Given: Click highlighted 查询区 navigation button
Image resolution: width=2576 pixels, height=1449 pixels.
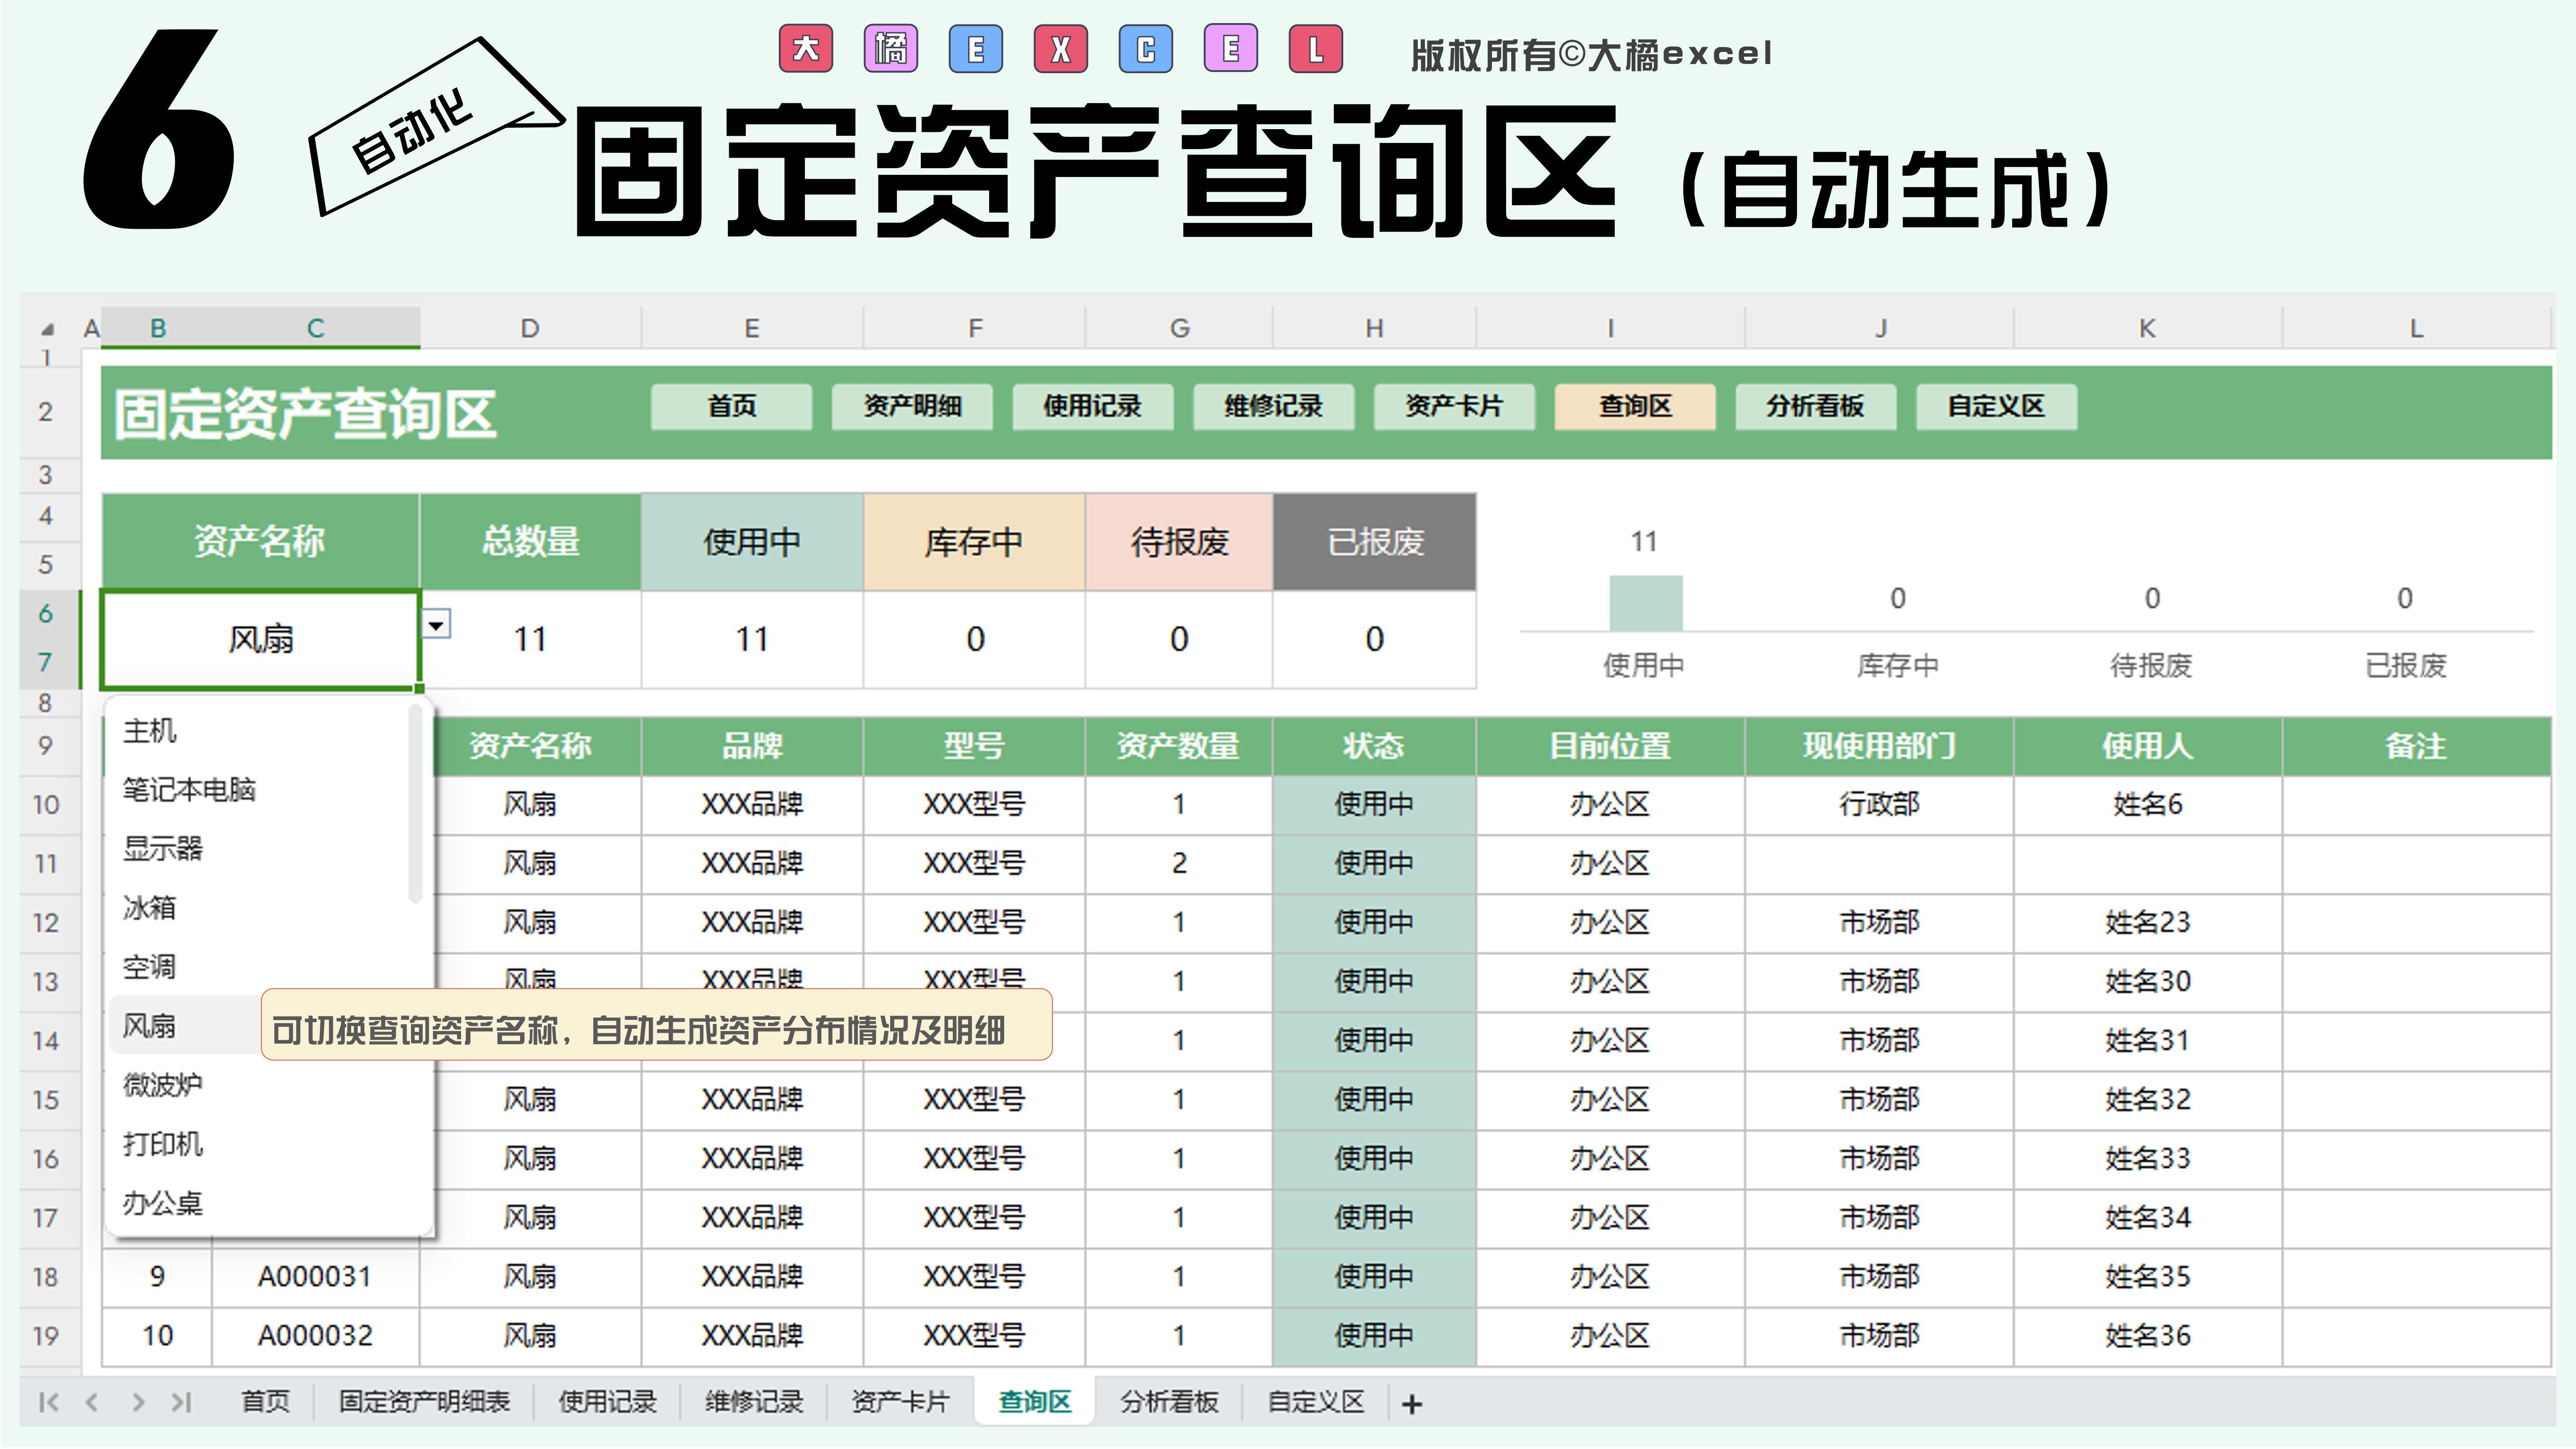Looking at the screenshot, I should pyautogui.click(x=1635, y=407).
